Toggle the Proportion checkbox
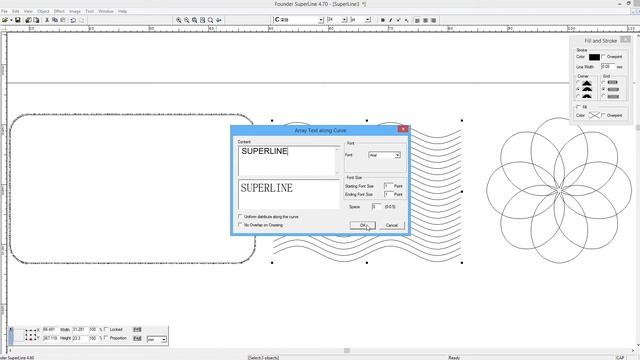The image size is (640, 360). pyautogui.click(x=106, y=338)
